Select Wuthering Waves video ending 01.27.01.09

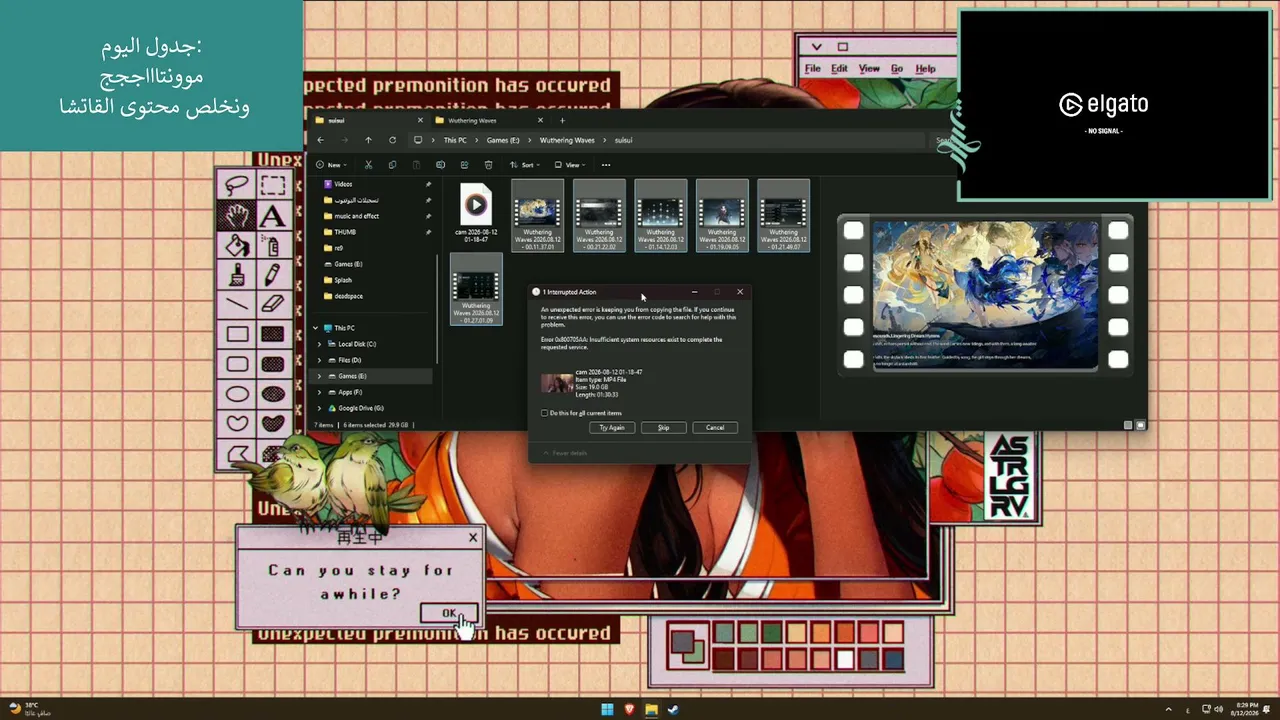(x=476, y=288)
